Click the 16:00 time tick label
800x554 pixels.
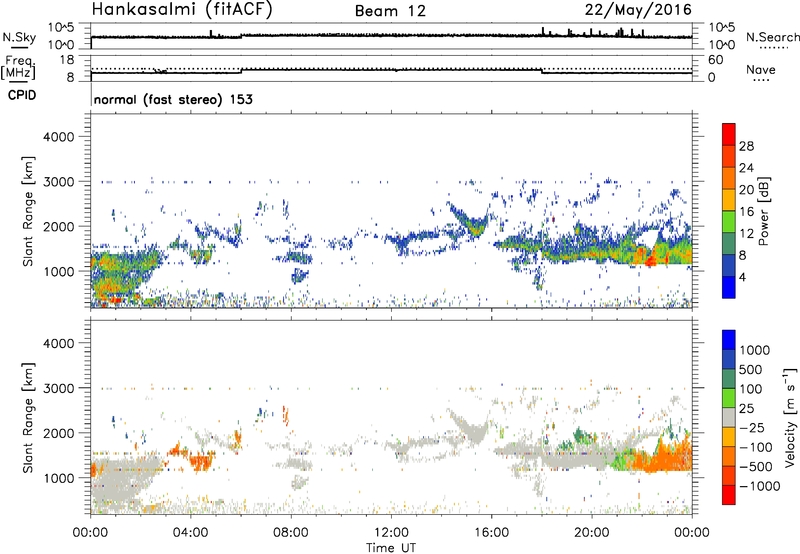click(x=491, y=533)
